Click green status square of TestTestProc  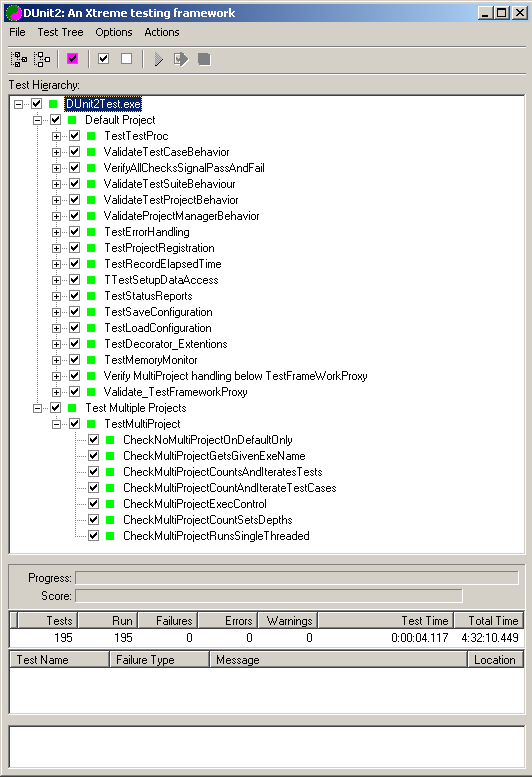click(91, 136)
